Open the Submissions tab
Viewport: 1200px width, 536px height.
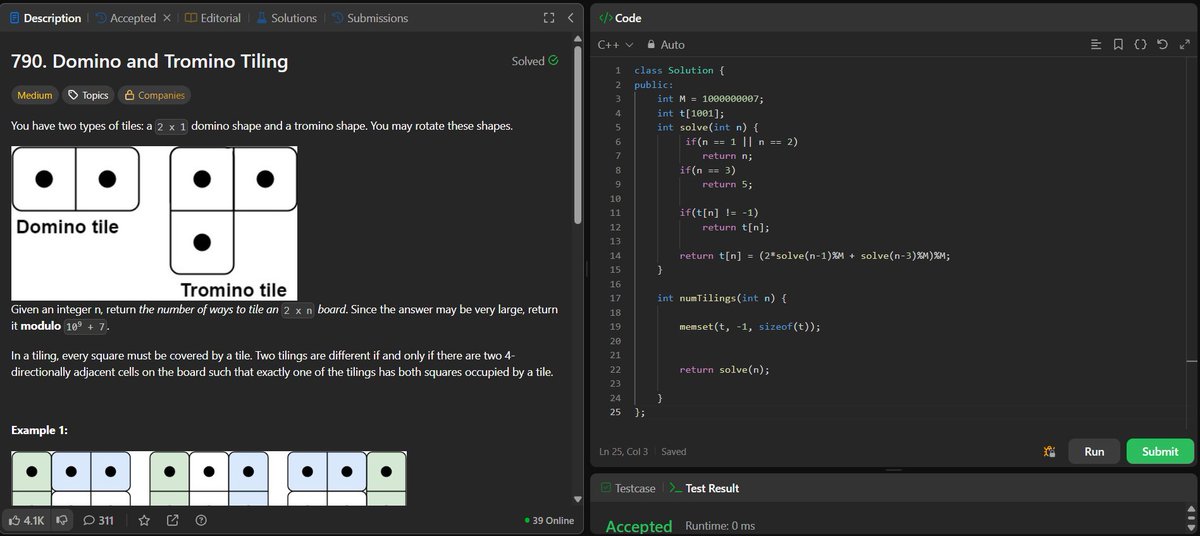[x=369, y=18]
